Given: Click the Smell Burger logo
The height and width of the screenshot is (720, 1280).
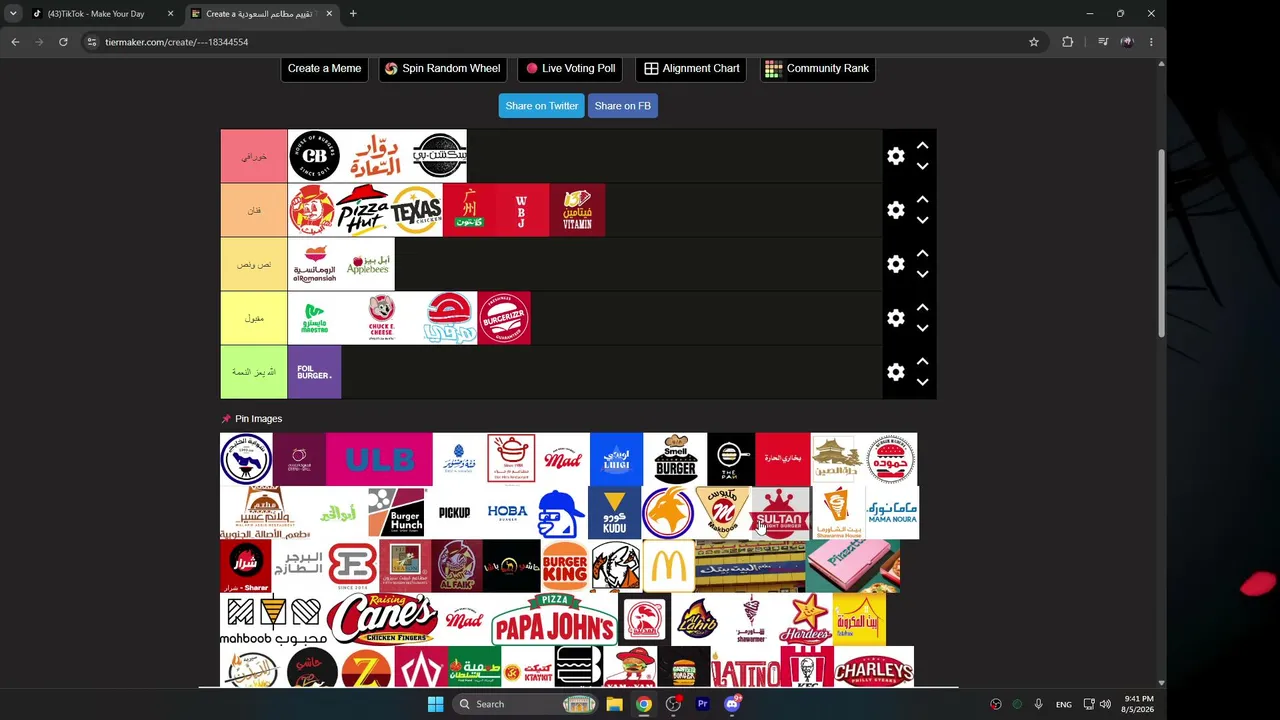Looking at the screenshot, I should [x=675, y=459].
